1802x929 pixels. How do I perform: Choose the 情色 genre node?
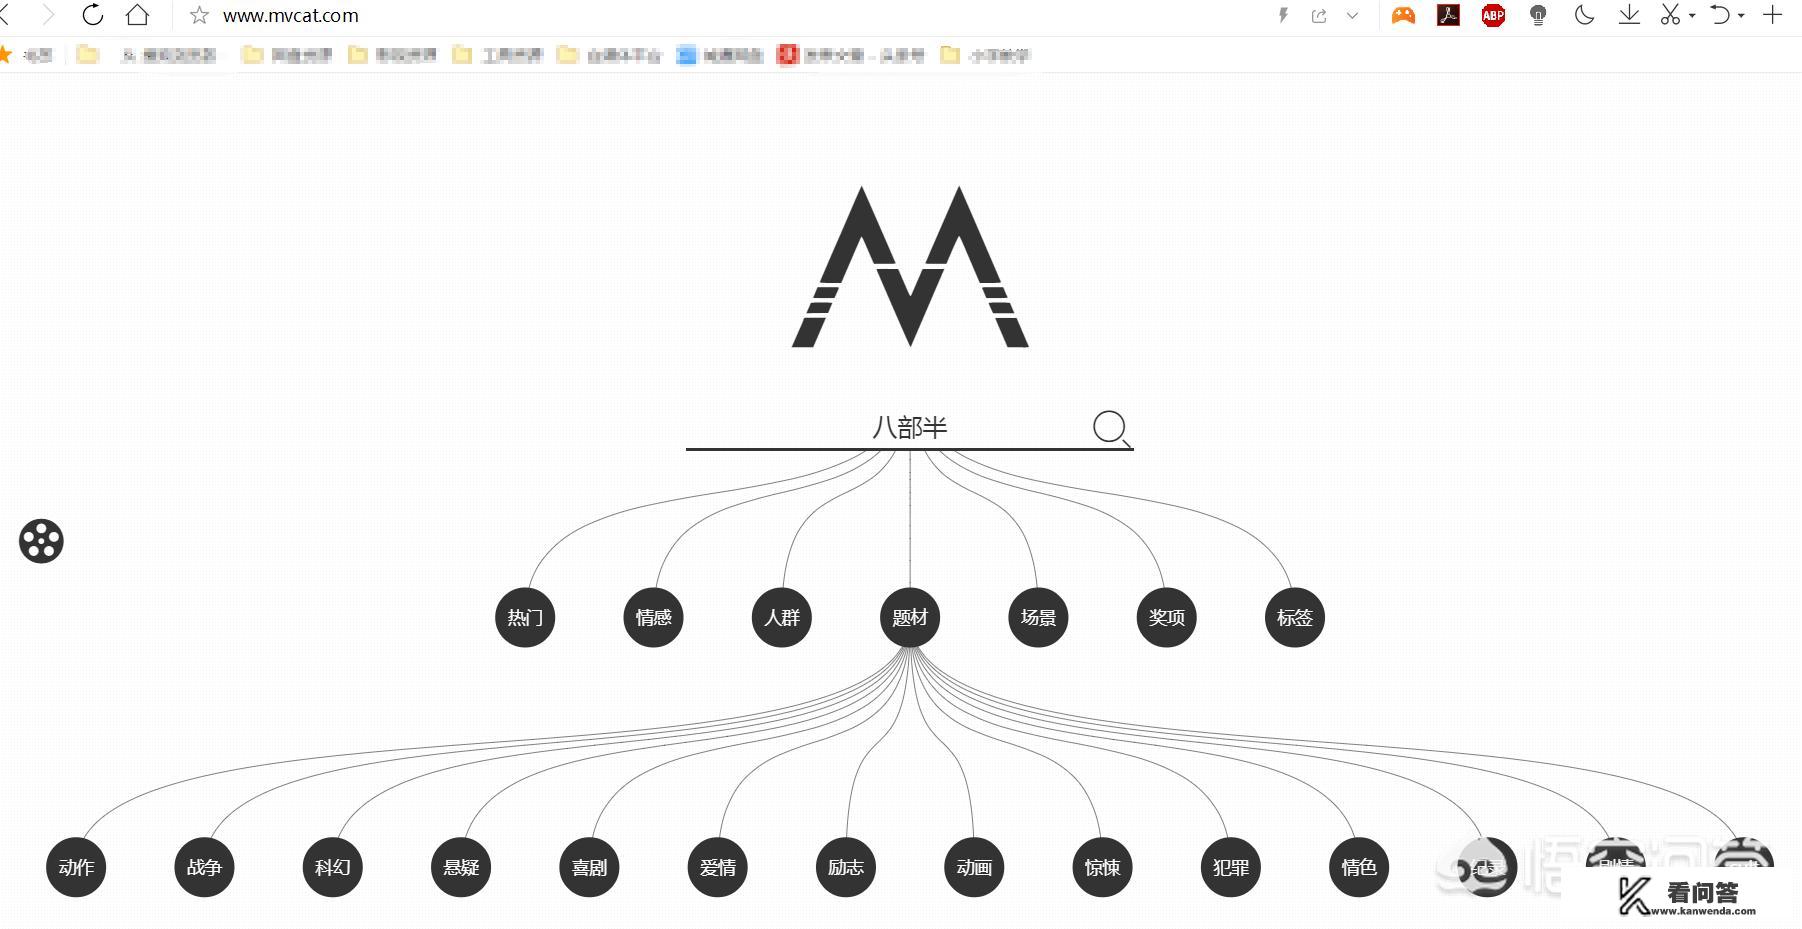(x=1358, y=867)
